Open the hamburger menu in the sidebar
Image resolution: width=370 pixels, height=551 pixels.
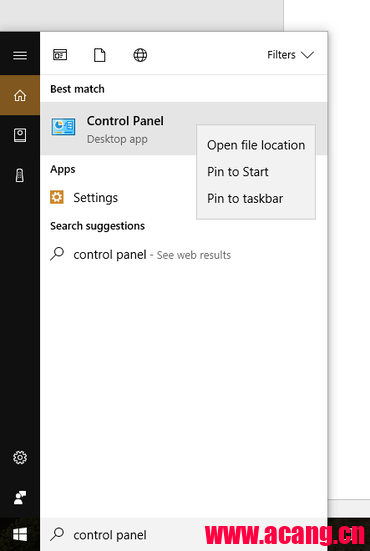pos(20,55)
